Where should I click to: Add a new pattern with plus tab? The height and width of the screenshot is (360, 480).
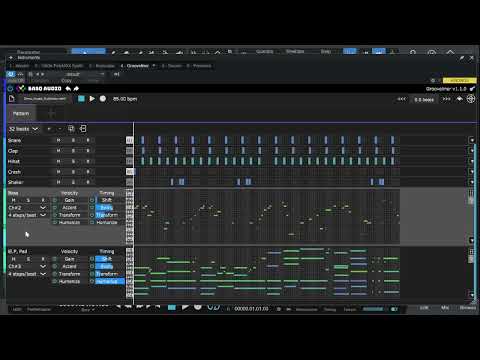coord(51,114)
